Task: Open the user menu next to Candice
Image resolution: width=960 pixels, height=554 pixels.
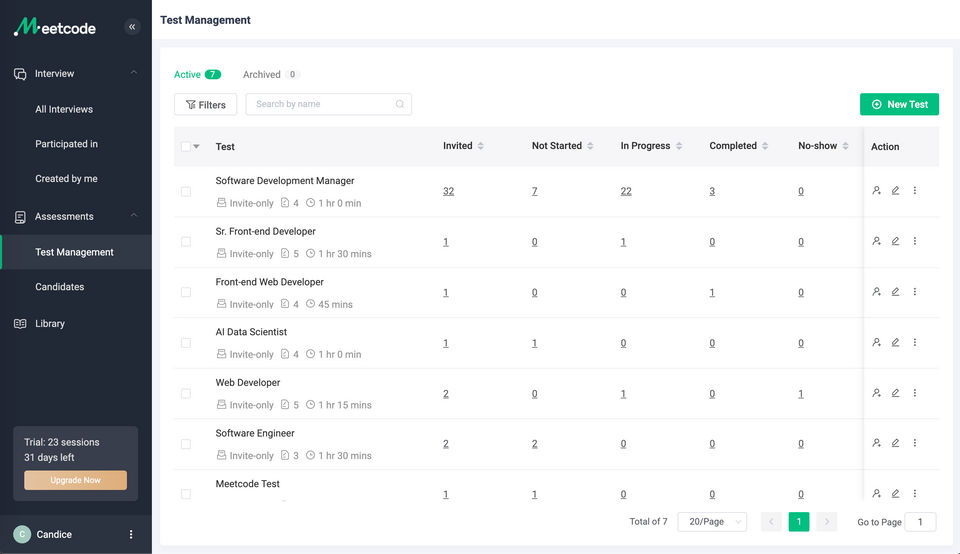Action: [x=131, y=534]
